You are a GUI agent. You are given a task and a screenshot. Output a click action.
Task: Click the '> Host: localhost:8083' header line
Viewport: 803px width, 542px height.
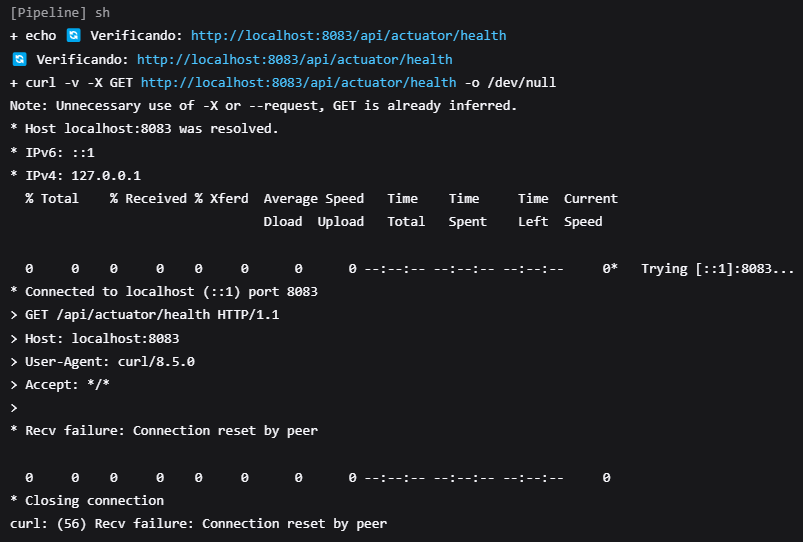click(95, 338)
